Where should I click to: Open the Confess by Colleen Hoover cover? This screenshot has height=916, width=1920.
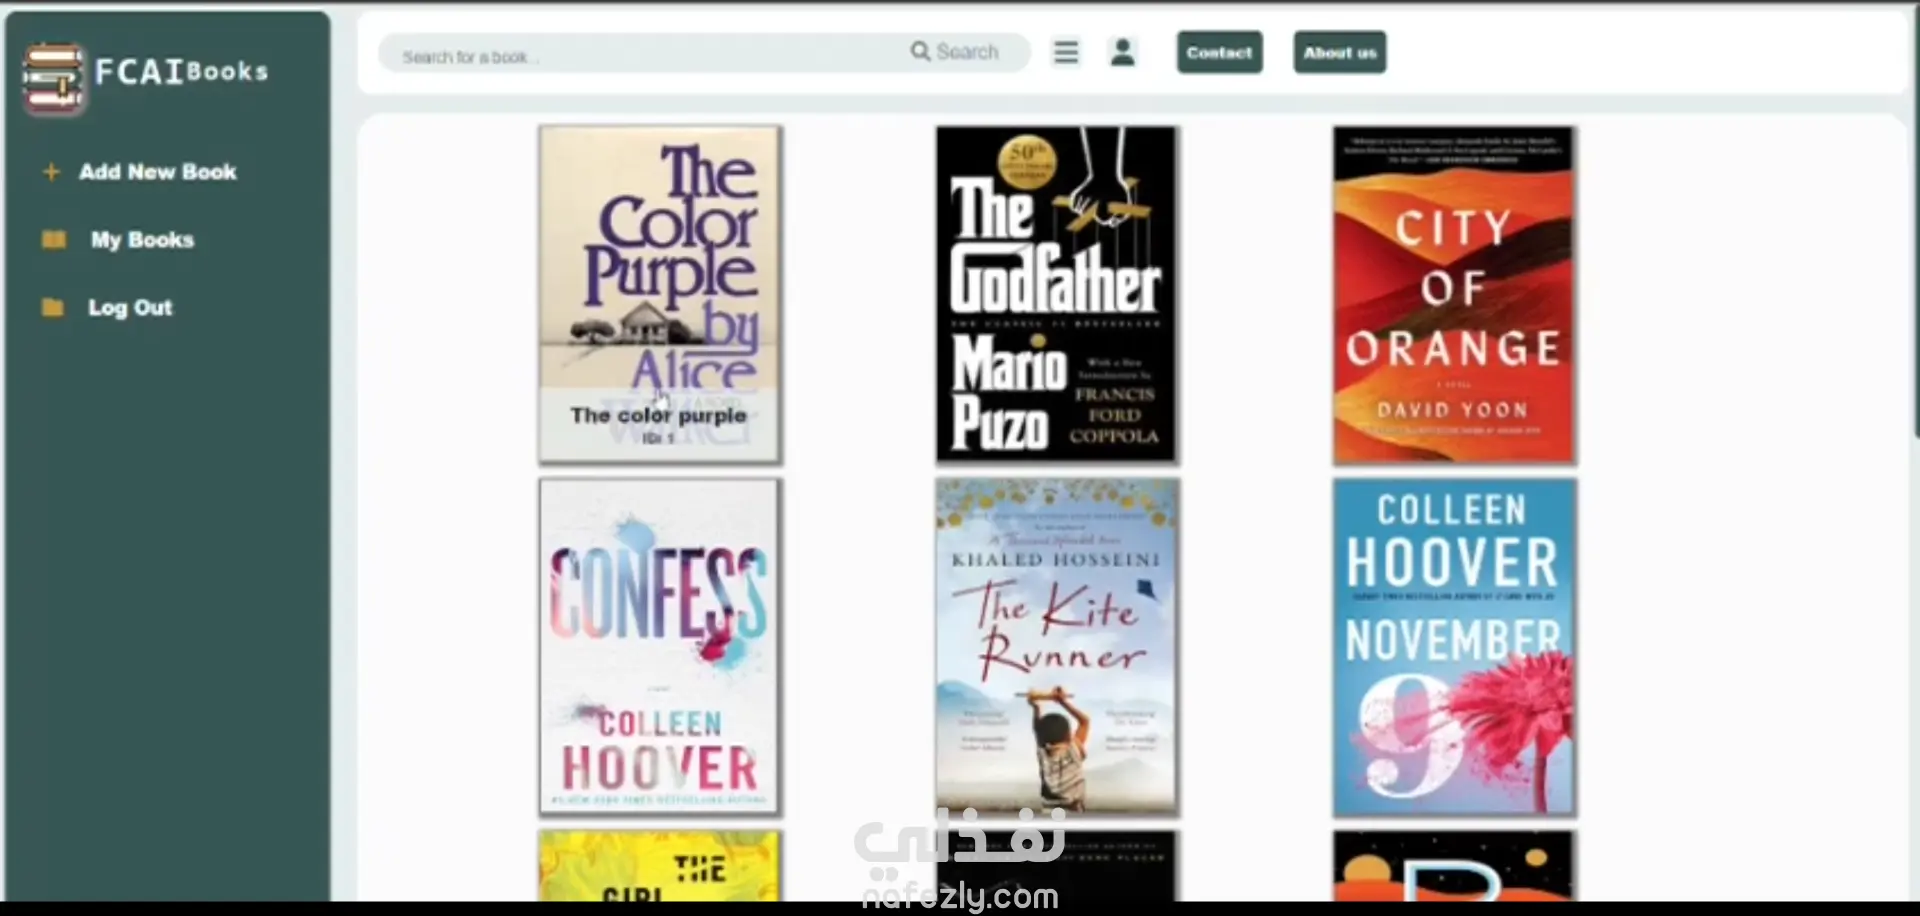pyautogui.click(x=660, y=647)
